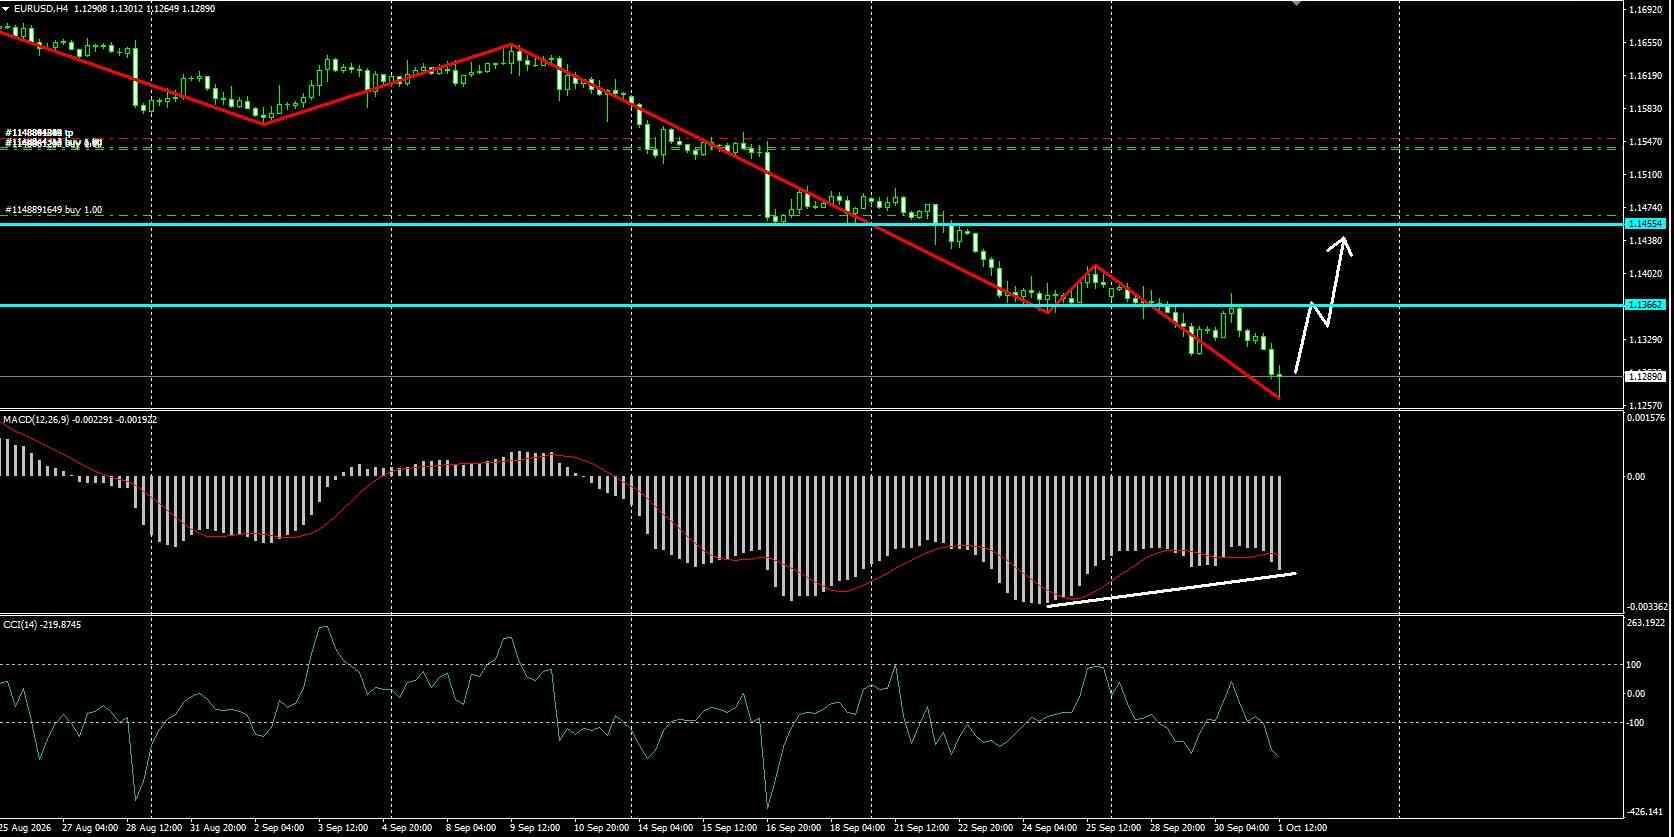Select the current price 1.12890 label
This screenshot has height=837, width=1674.
pos(1644,377)
